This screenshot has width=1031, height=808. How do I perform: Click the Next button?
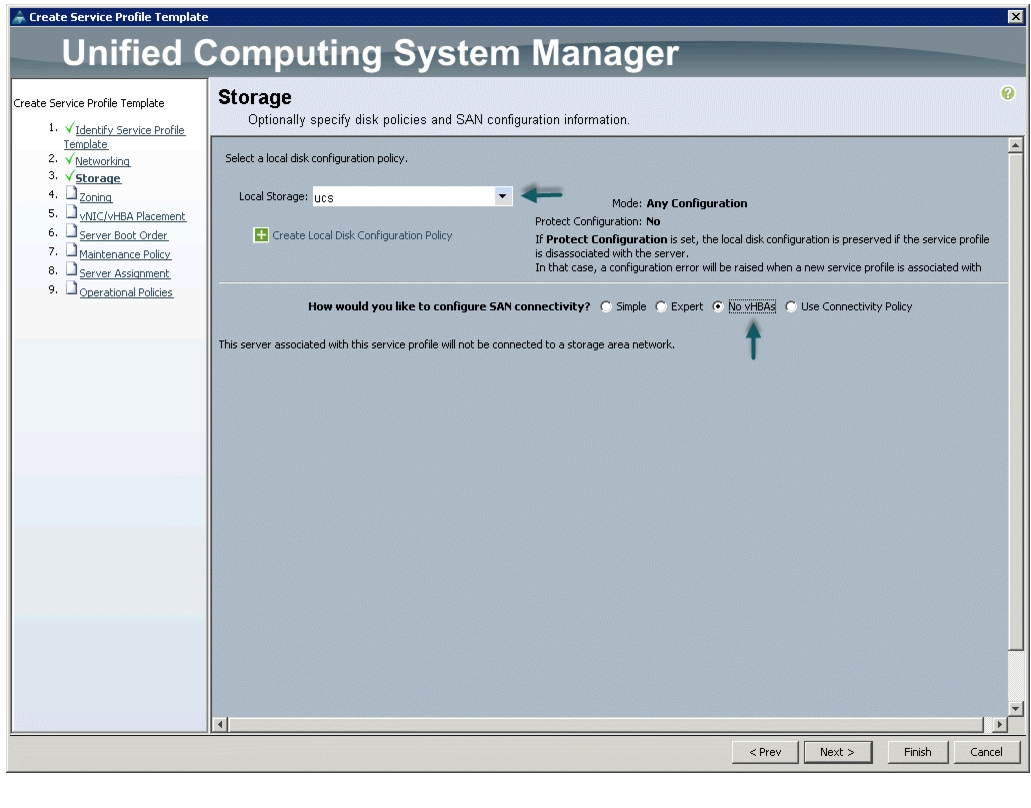[x=838, y=752]
